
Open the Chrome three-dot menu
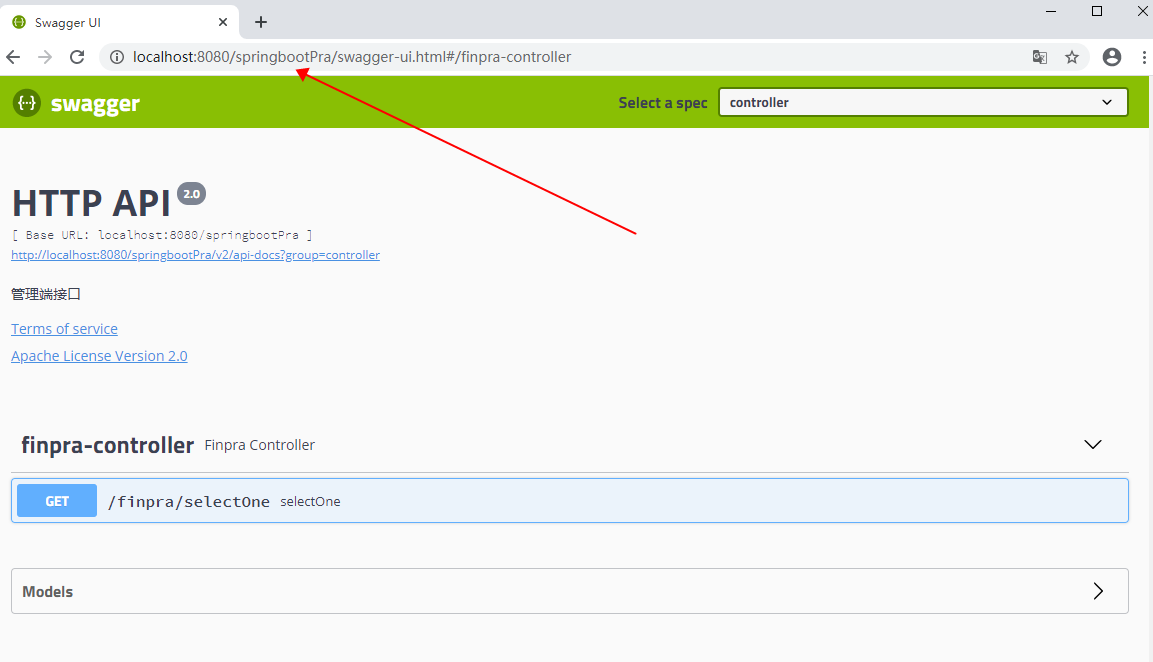tap(1144, 57)
